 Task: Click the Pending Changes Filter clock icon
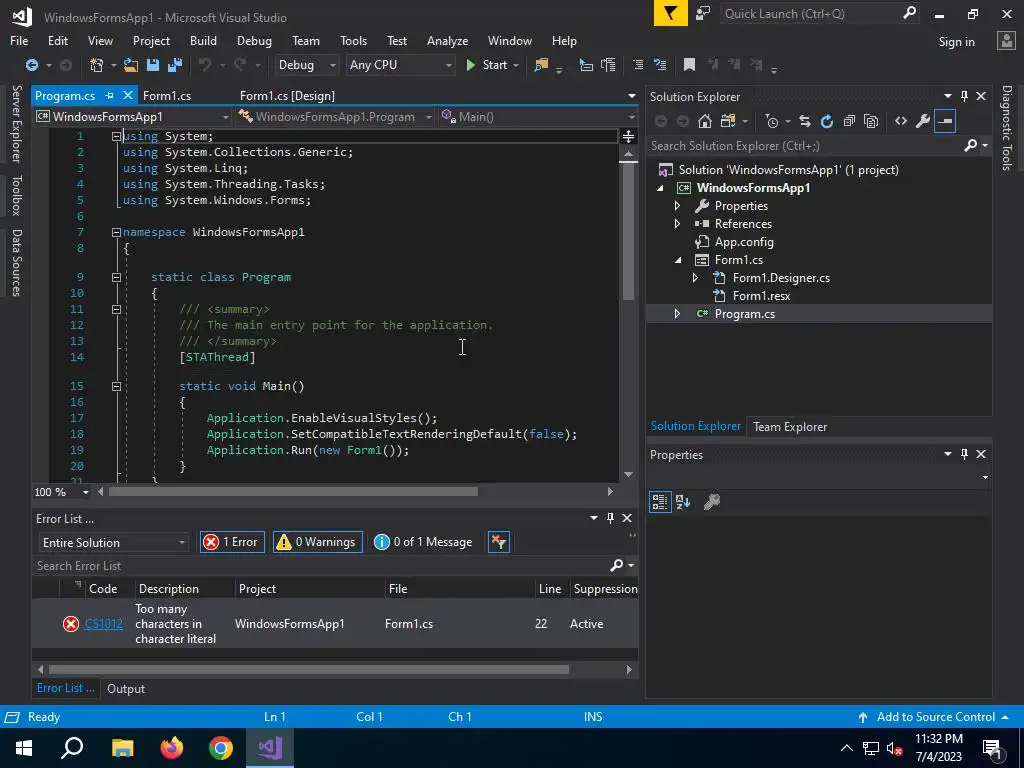772,121
